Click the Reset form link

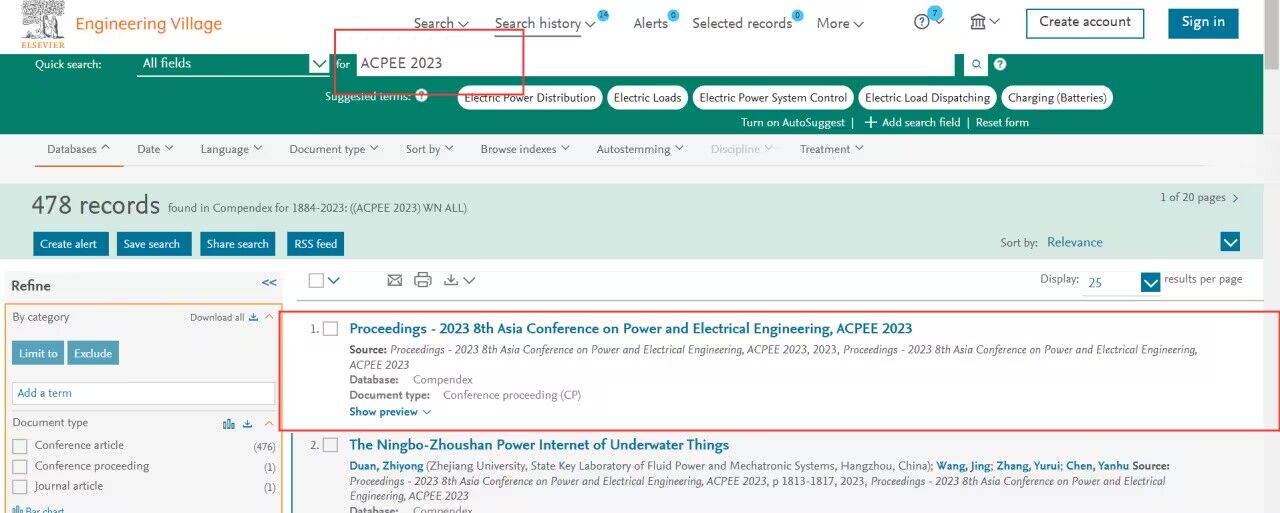1002,122
